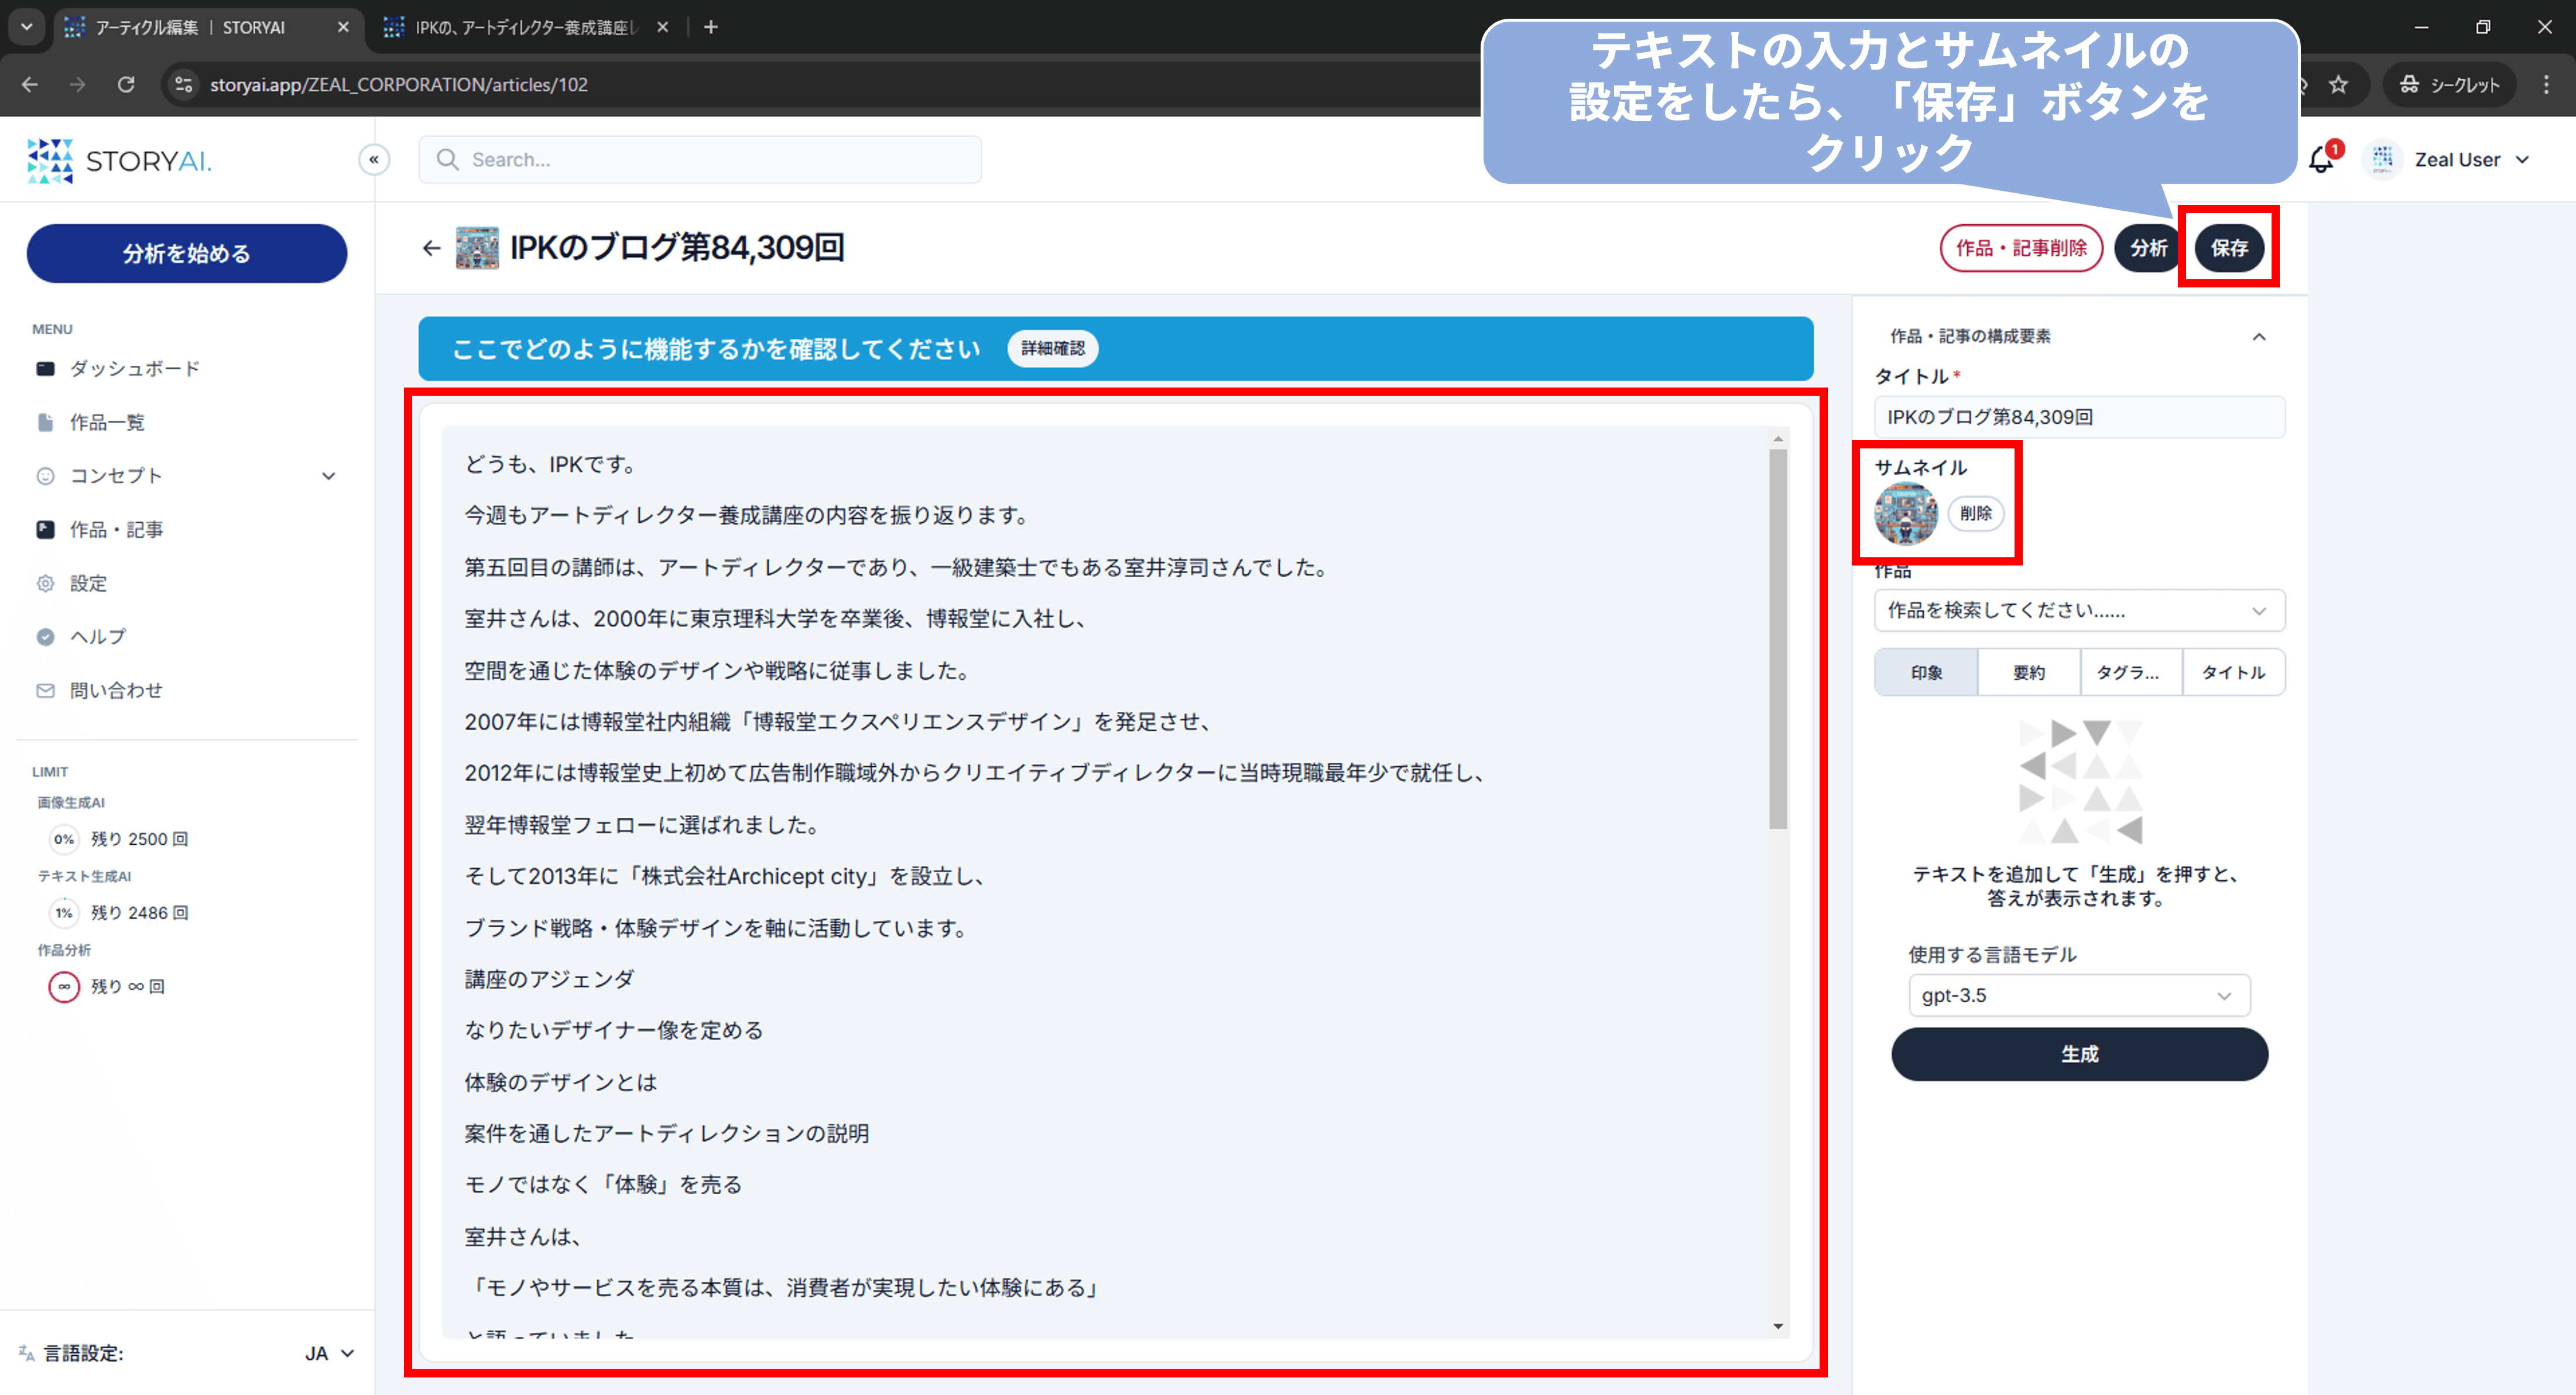
Task: Open the 作品一覧 menu item
Action: click(107, 422)
